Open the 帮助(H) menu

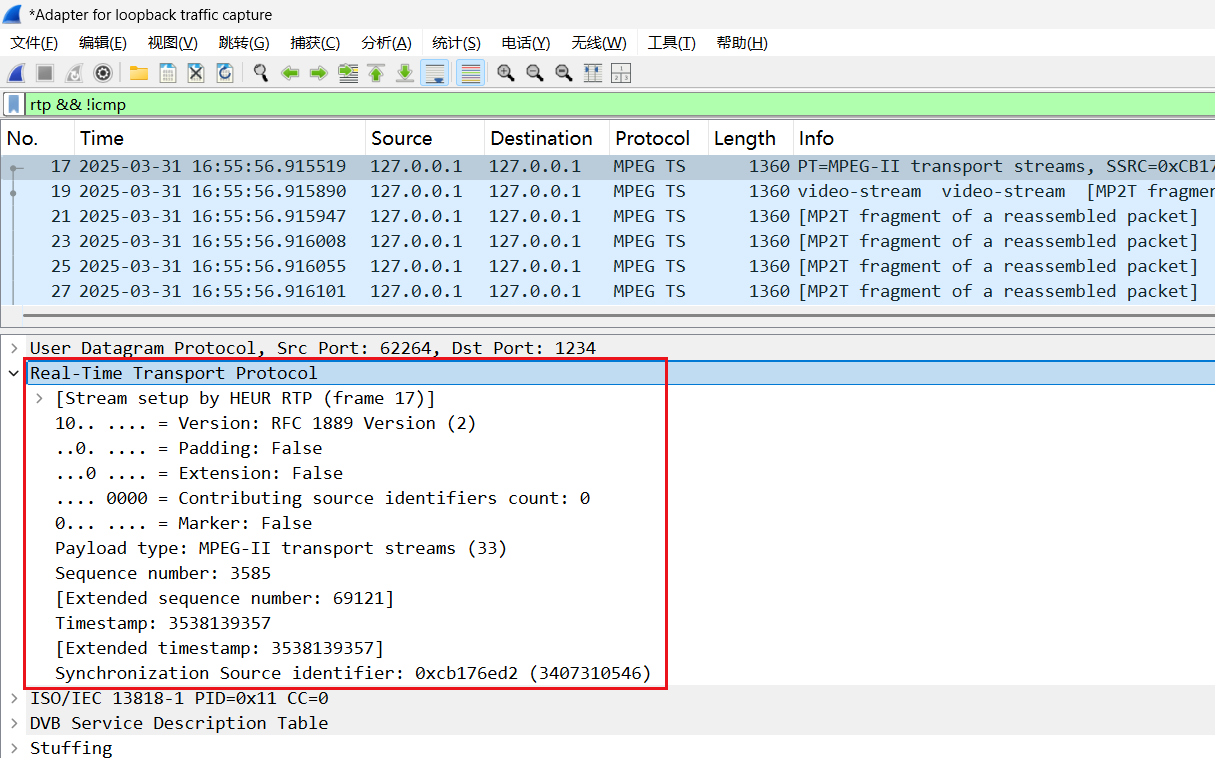point(742,43)
